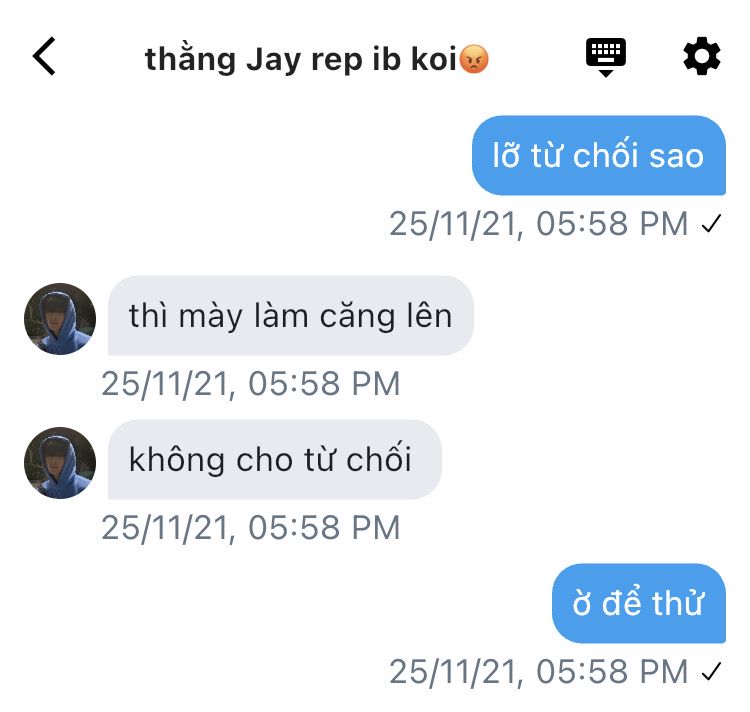The height and width of the screenshot is (712, 750).
Task: Tap the 'thì mày làm căng lên' bubble
Action: click(291, 316)
